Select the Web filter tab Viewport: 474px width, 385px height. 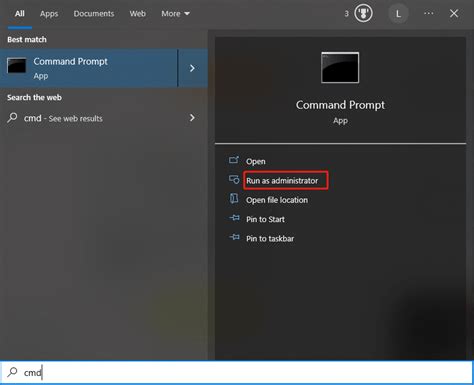(137, 14)
